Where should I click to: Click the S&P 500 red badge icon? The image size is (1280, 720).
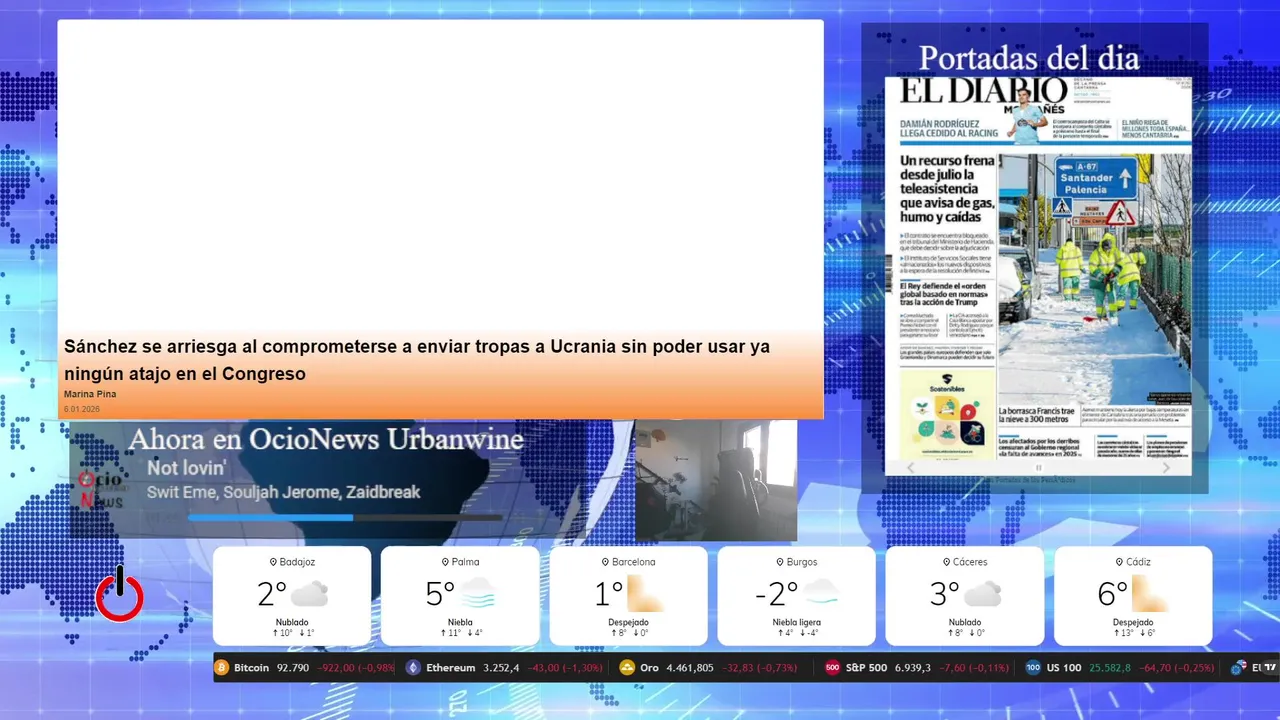[x=832, y=667]
